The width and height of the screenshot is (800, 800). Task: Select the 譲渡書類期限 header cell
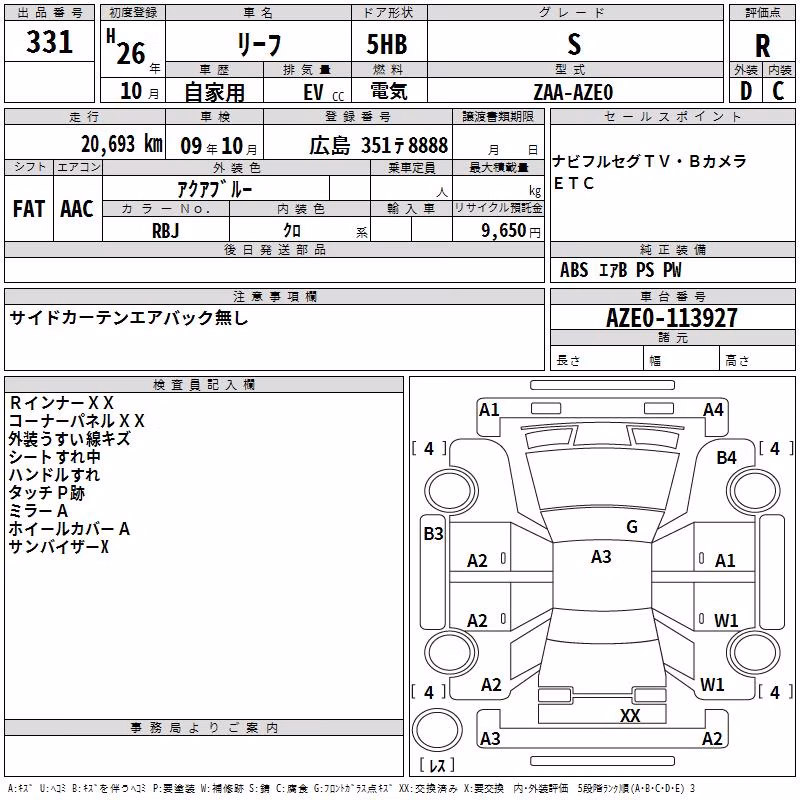point(498,117)
